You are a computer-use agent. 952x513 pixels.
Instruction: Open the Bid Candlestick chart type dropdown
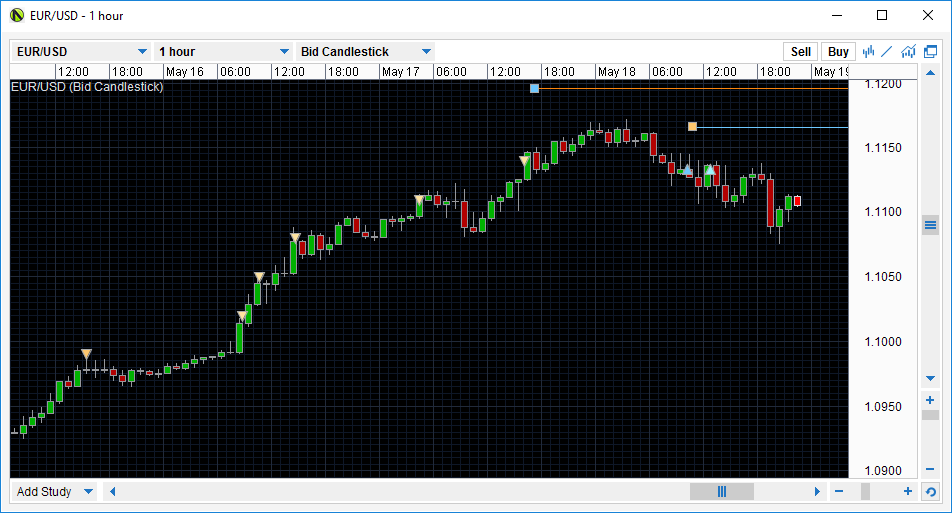click(x=365, y=52)
